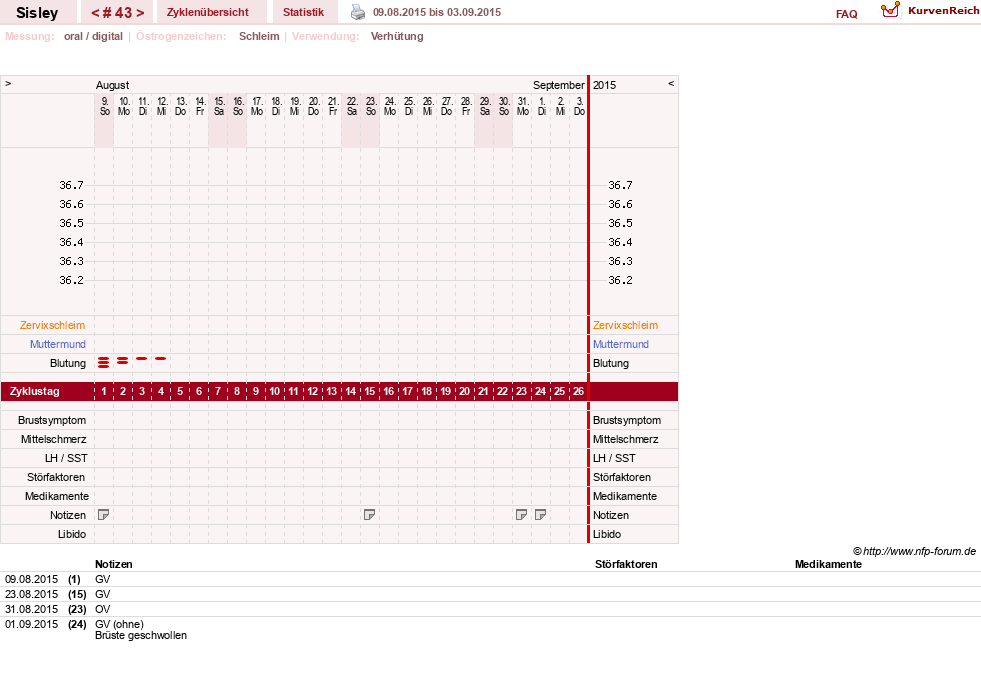Go to next cycle with the '>' arrow
981x677 pixels.
141,13
